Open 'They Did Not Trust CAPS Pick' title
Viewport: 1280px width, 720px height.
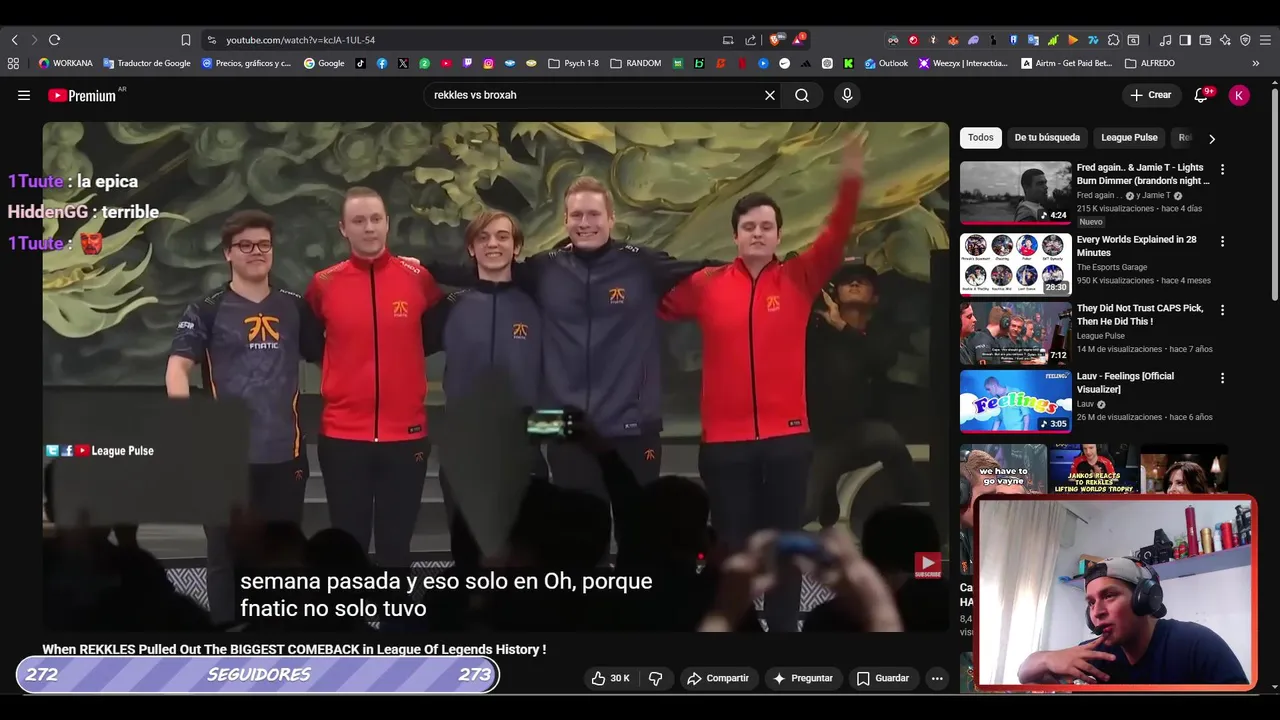(x=1140, y=315)
